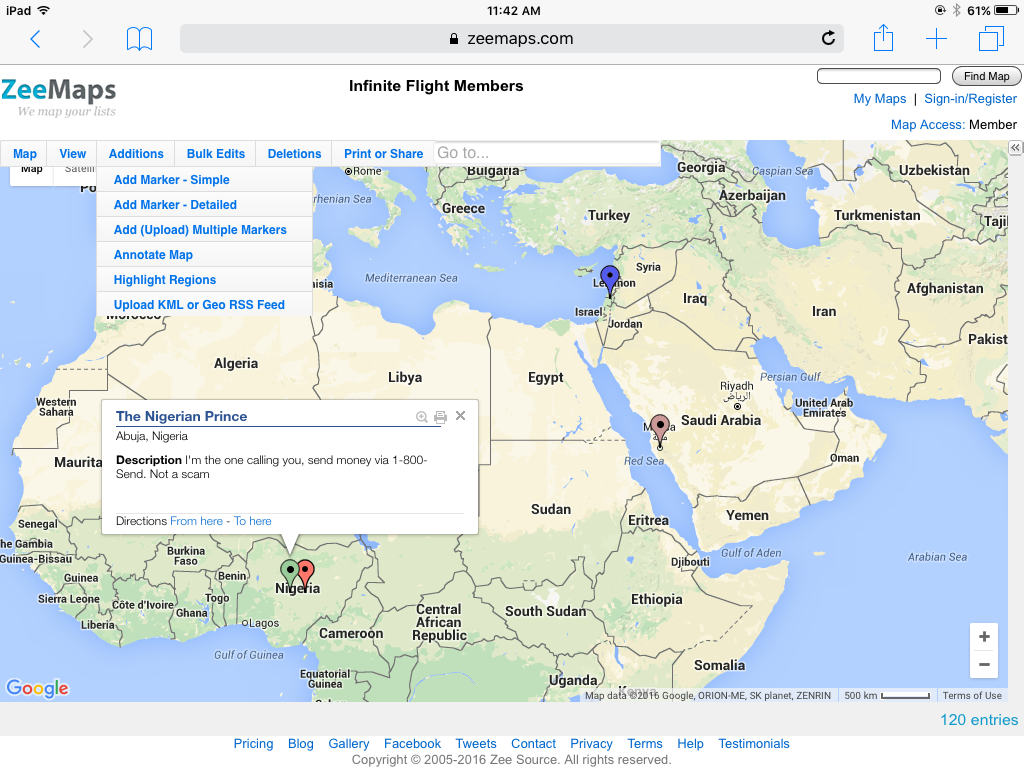Collapse the side panel with double-arrow icon
Image resolution: width=1024 pixels, height=768 pixels.
click(1015, 148)
